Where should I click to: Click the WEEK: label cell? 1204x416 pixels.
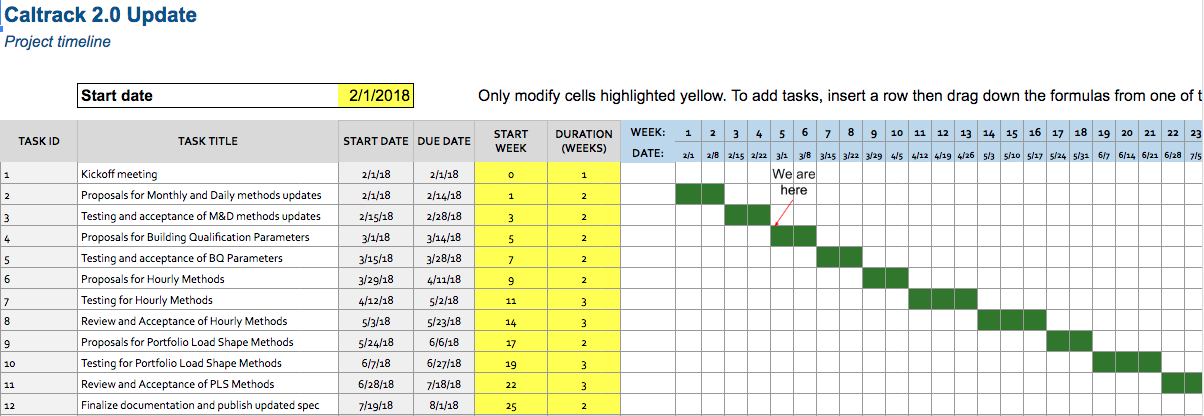pyautogui.click(x=649, y=132)
